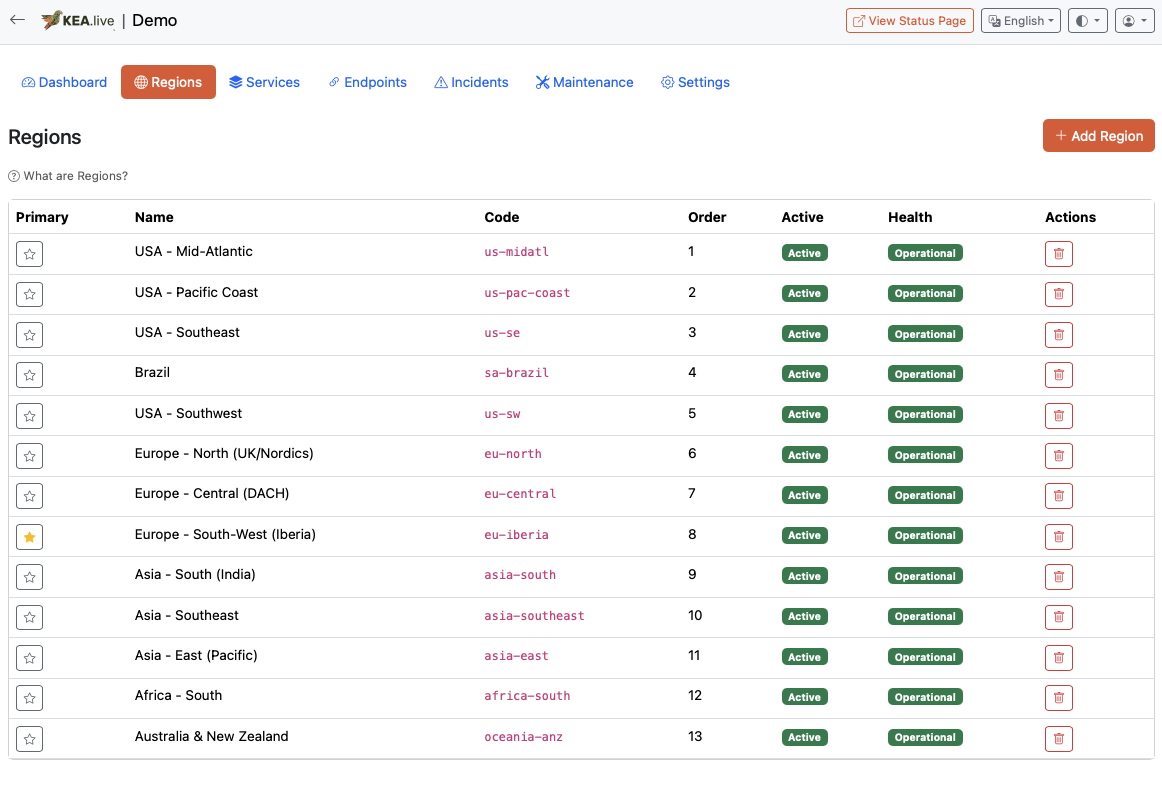Delete the Asia - East (Pacific) region

pyautogui.click(x=1058, y=657)
